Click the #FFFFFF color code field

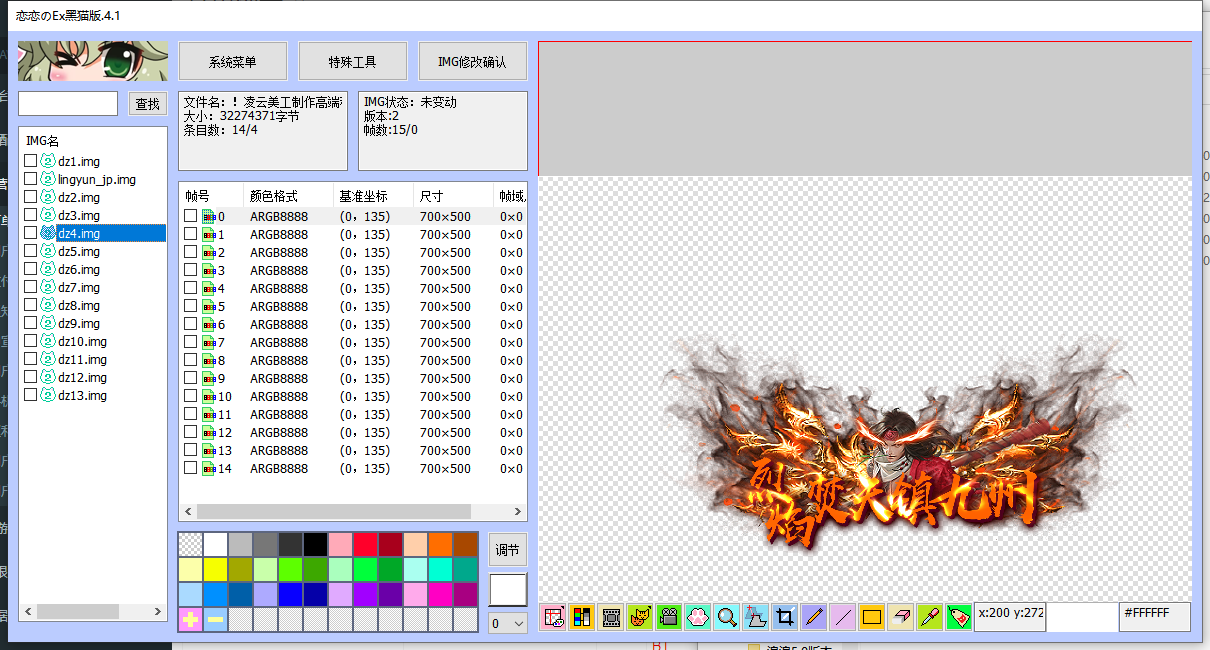1154,617
